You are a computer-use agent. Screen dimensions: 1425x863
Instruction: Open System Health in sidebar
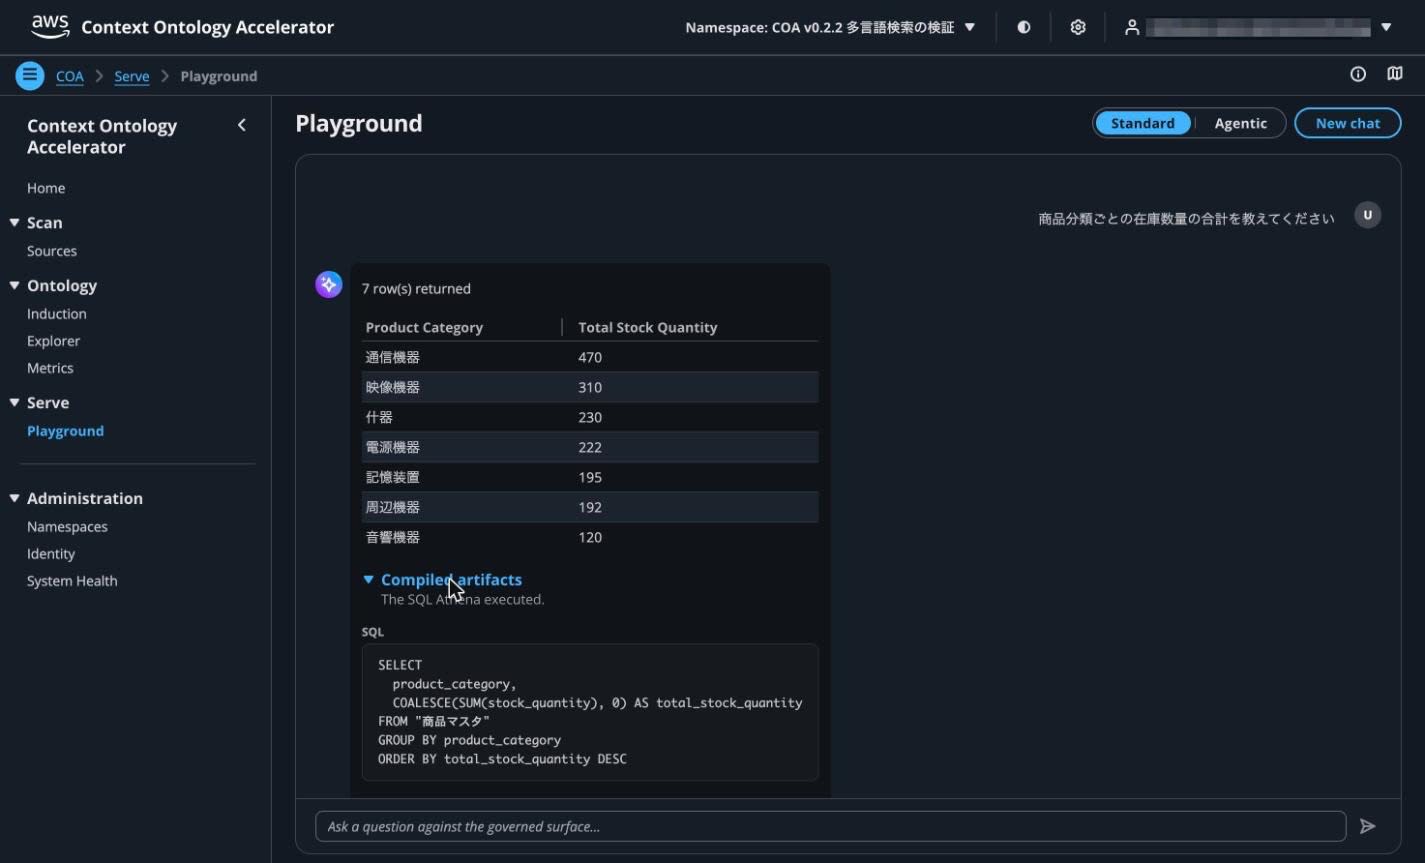click(72, 581)
